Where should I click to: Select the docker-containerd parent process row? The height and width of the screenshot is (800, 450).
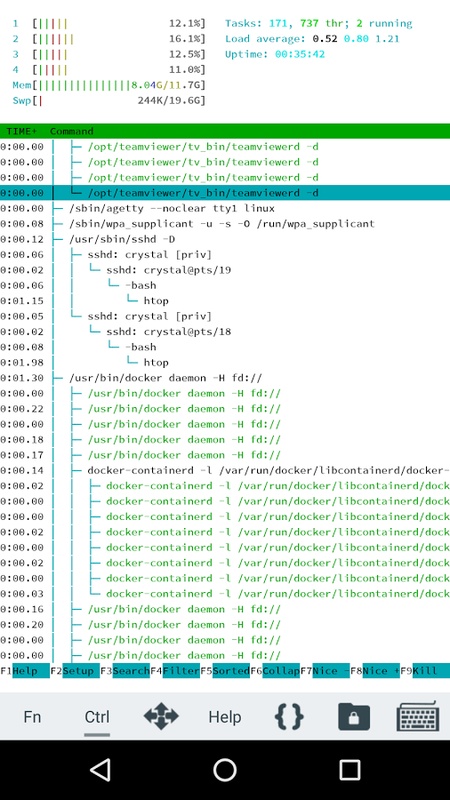click(x=225, y=470)
